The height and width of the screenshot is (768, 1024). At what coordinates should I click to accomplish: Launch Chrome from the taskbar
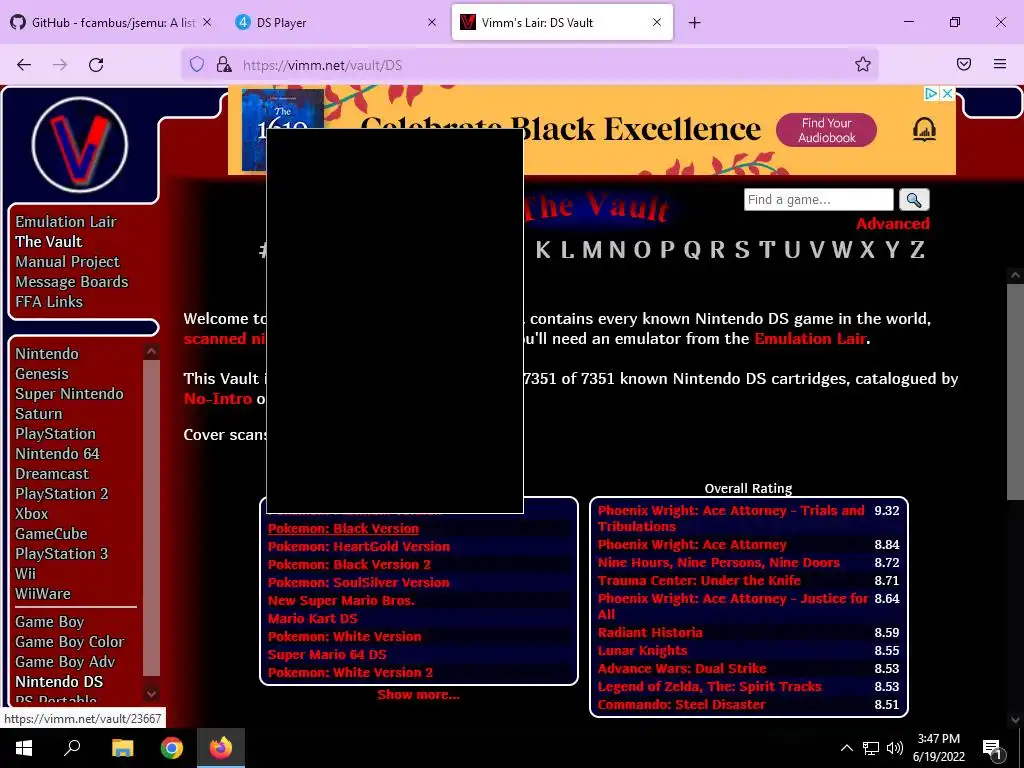(x=172, y=748)
